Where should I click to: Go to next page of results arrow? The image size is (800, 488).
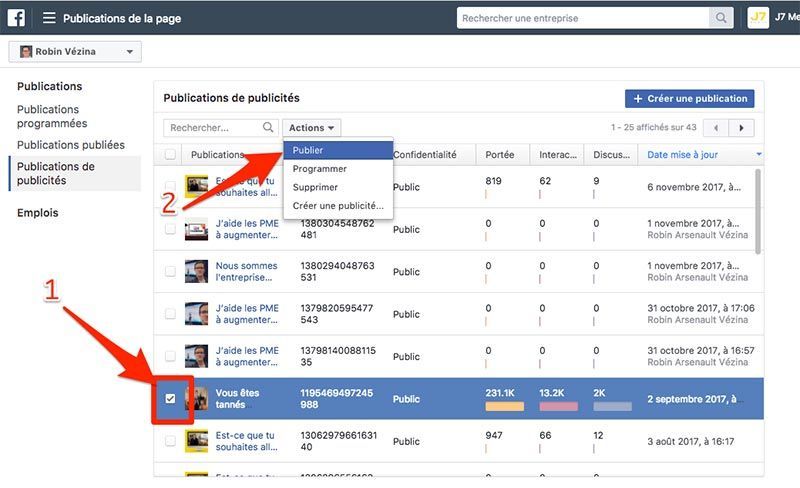pyautogui.click(x=741, y=128)
